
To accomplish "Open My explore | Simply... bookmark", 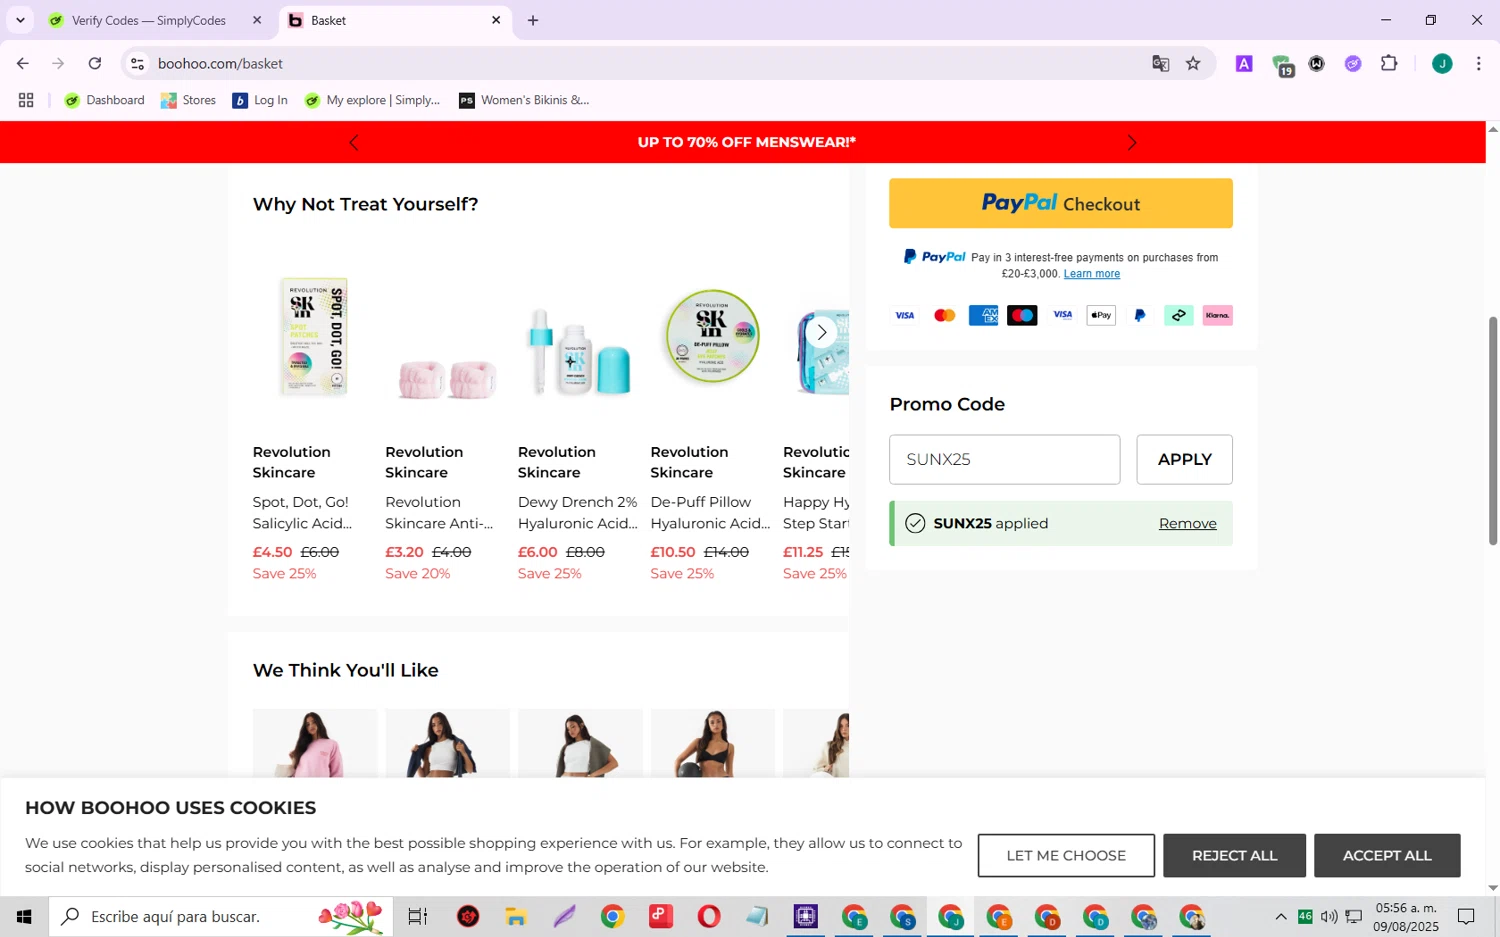I will click(372, 100).
